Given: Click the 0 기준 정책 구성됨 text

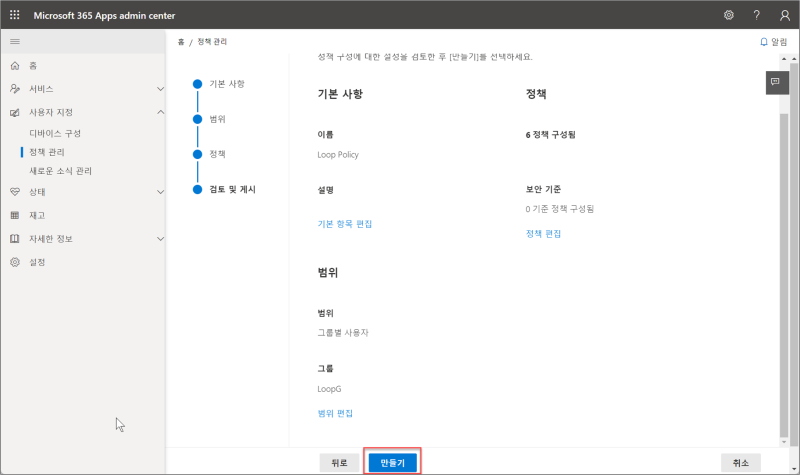Looking at the screenshot, I should [560, 209].
